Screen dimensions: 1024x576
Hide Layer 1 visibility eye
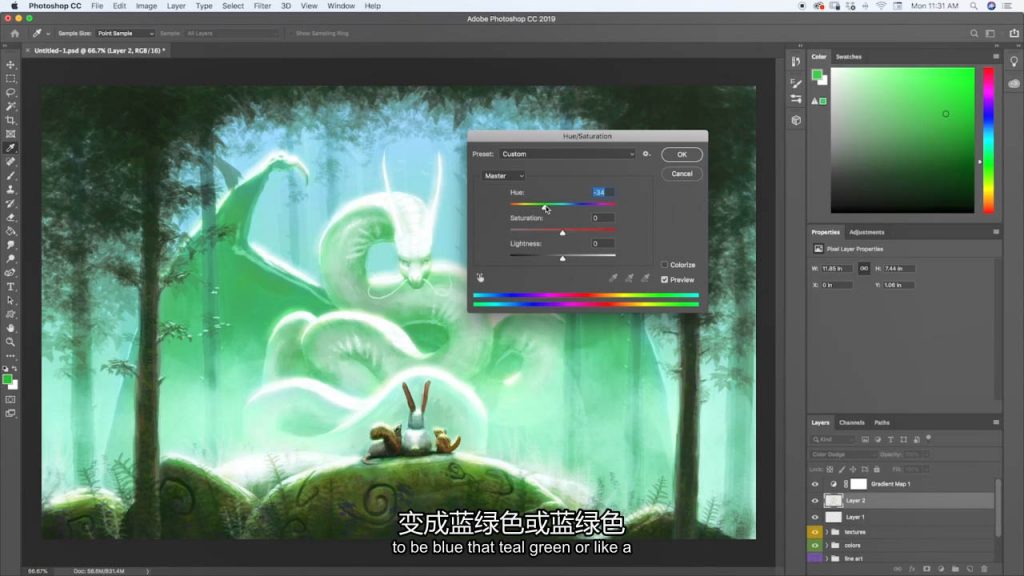point(814,517)
